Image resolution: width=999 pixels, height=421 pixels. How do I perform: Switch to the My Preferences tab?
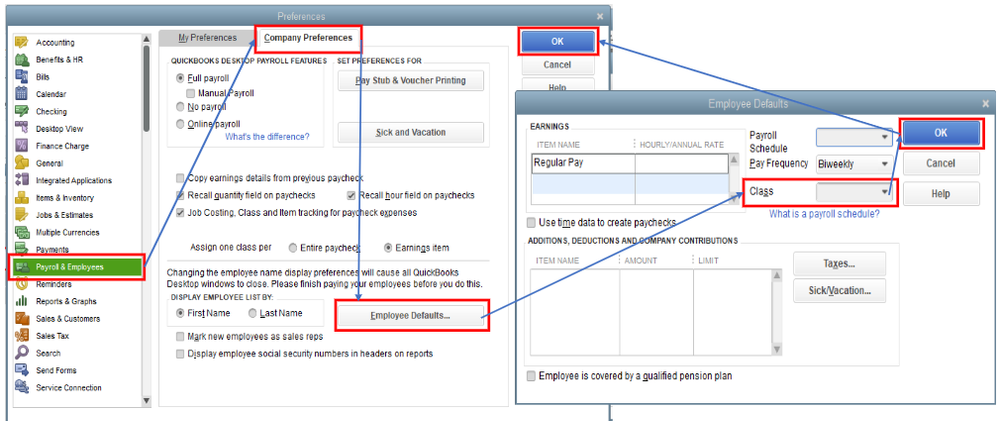click(x=206, y=38)
